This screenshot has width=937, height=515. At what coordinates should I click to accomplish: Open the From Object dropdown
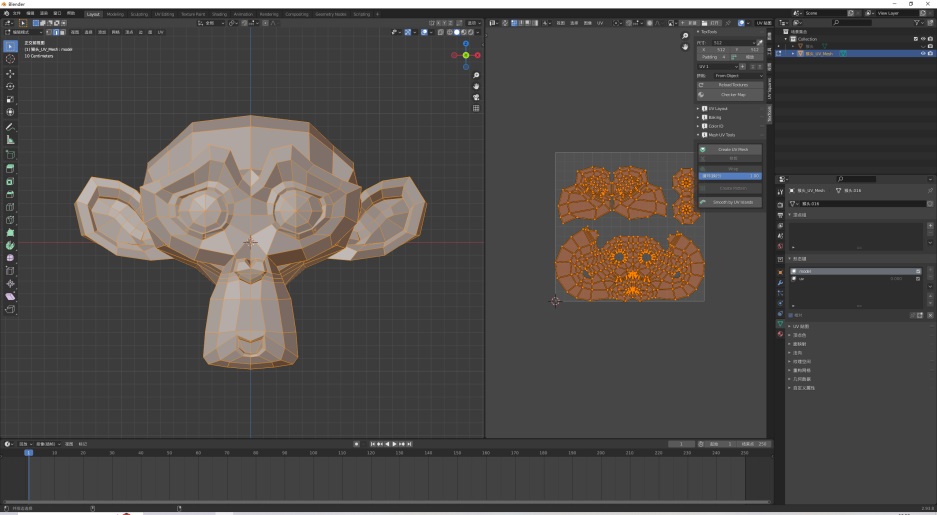point(740,76)
